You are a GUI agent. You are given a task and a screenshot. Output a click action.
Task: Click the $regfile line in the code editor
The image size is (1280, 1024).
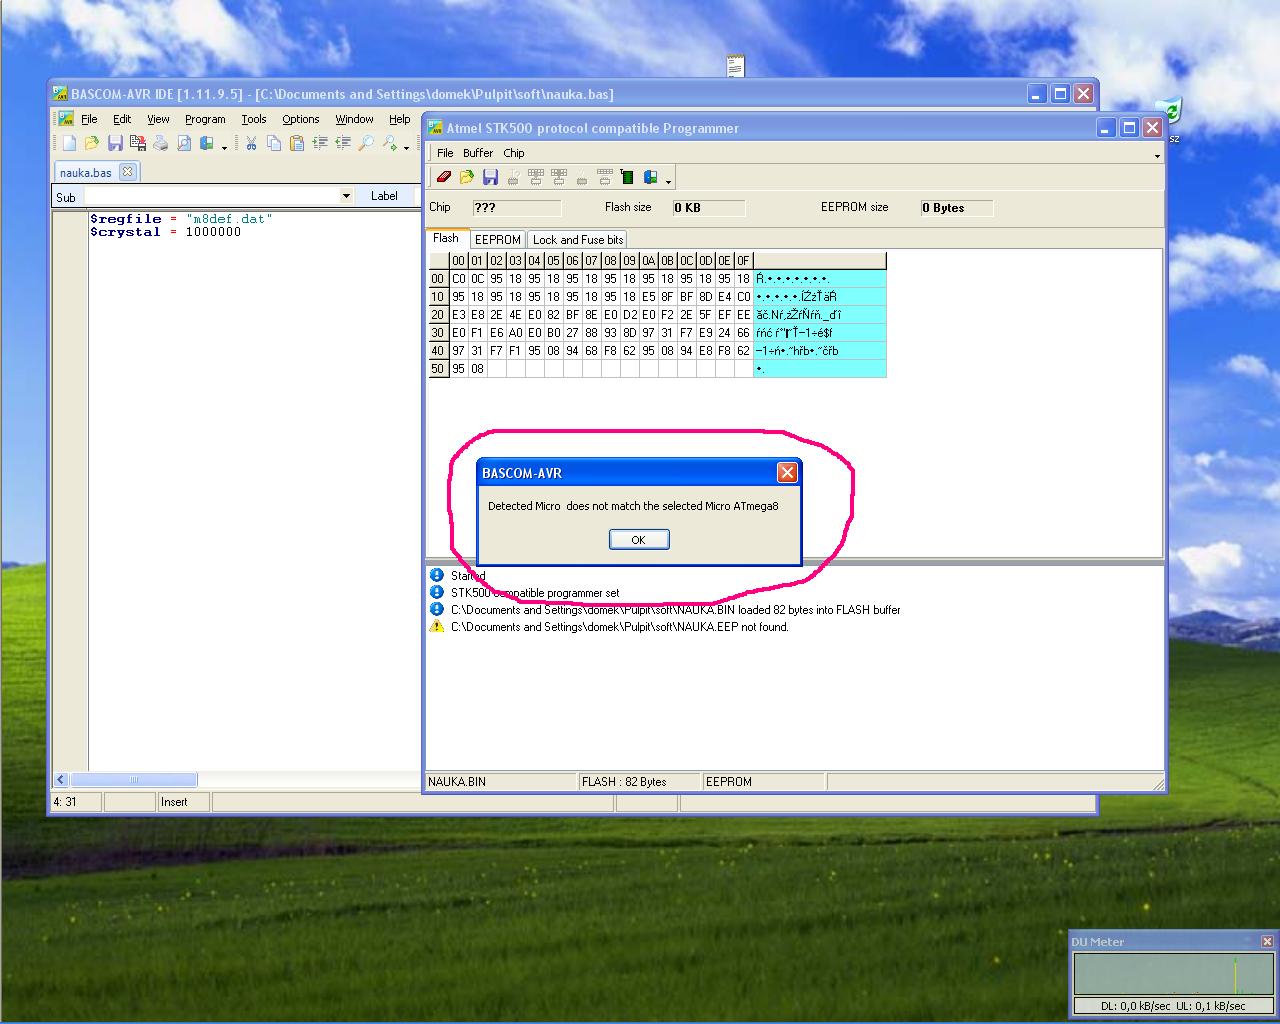pyautogui.click(x=181, y=218)
